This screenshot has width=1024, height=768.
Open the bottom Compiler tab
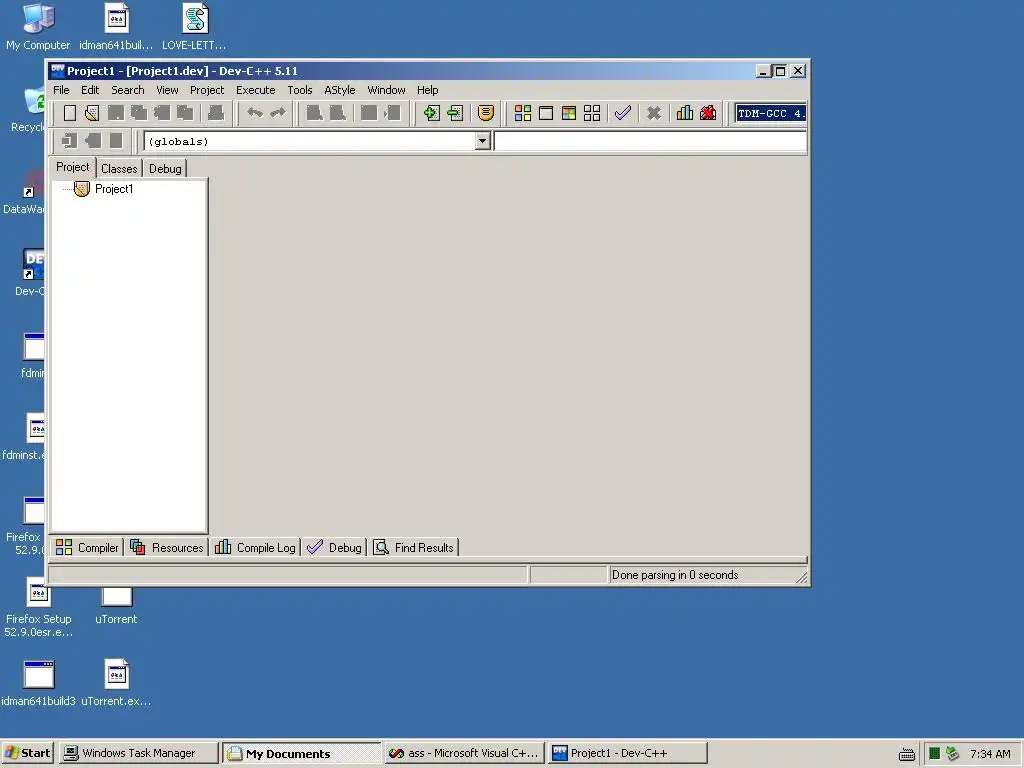click(87, 547)
